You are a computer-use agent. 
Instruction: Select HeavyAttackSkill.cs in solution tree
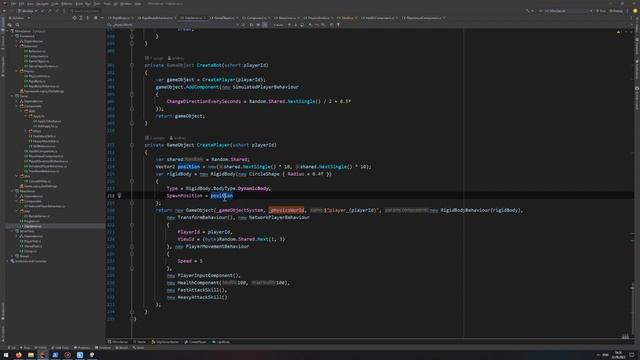pos(45,141)
